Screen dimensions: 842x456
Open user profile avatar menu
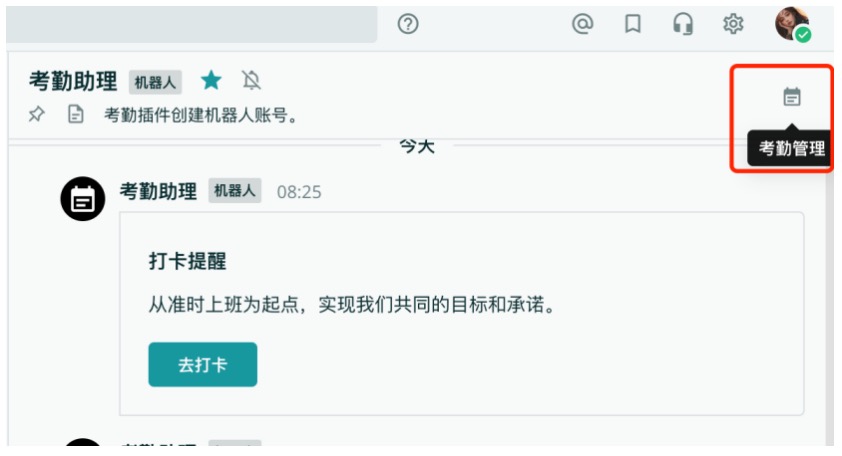(x=793, y=24)
